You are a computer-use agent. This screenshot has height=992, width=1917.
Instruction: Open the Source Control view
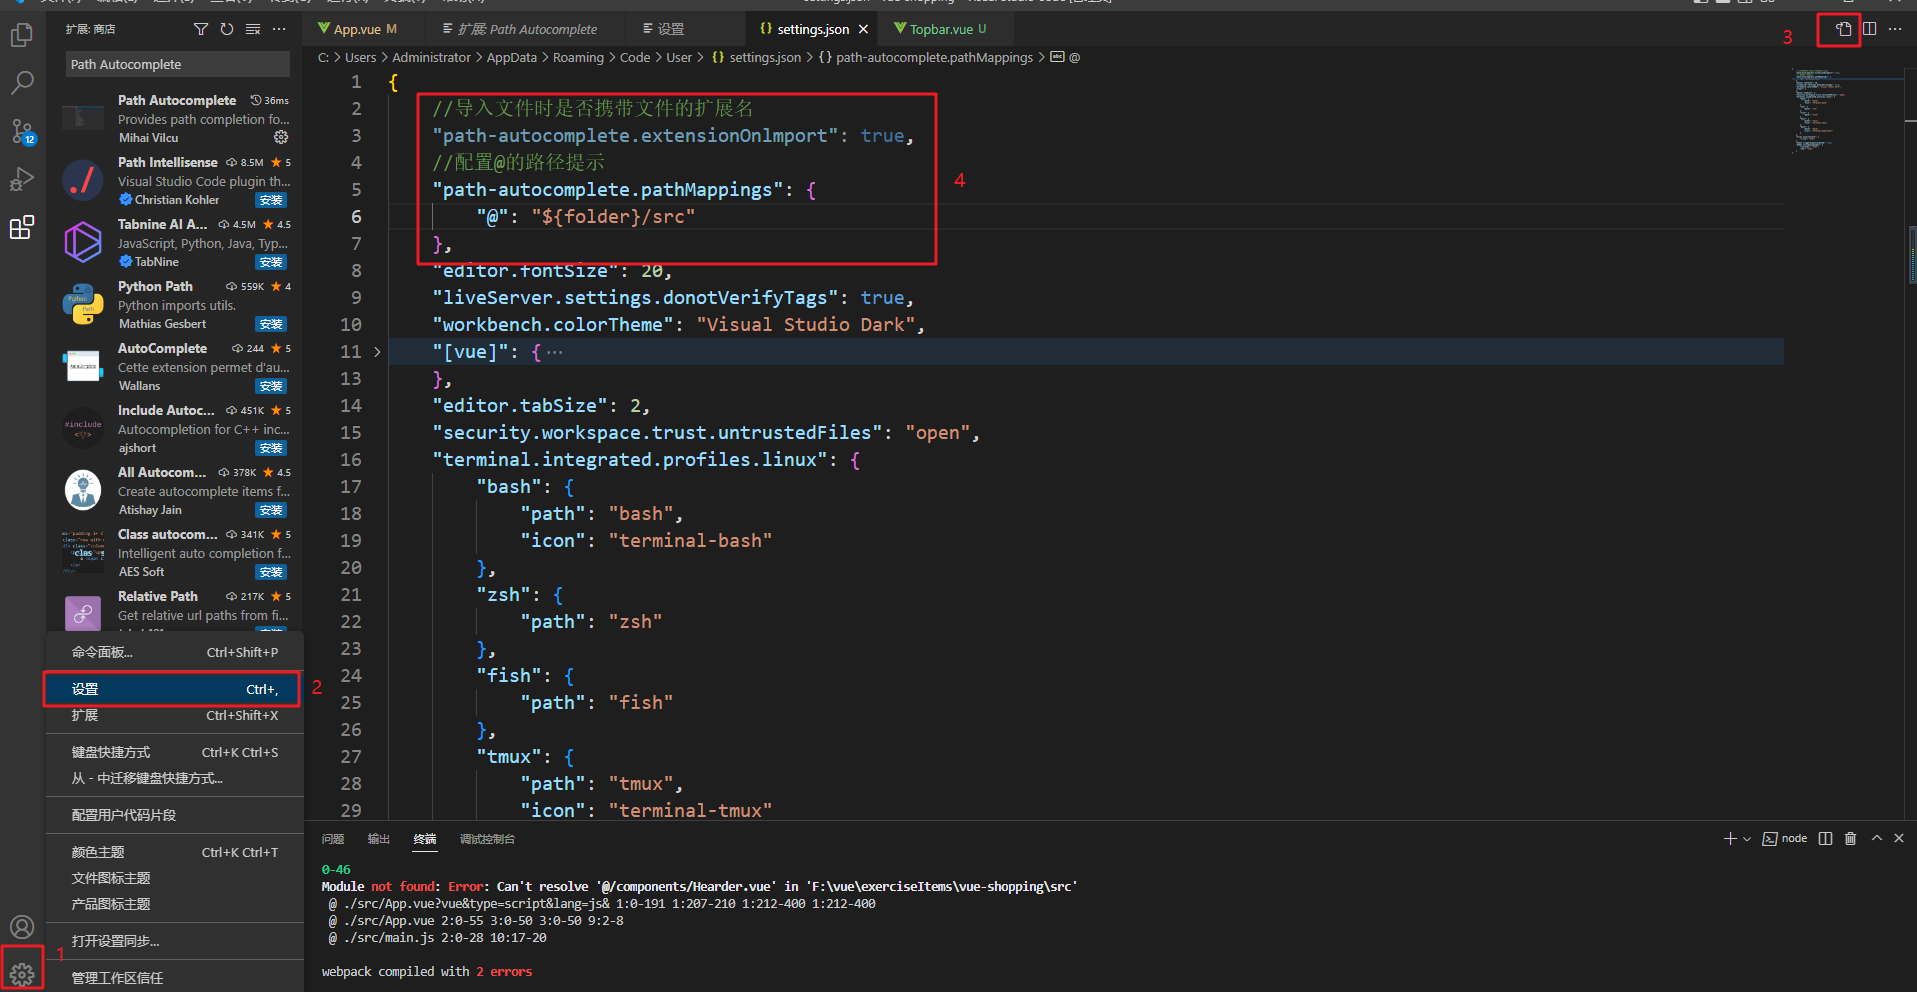(21, 131)
